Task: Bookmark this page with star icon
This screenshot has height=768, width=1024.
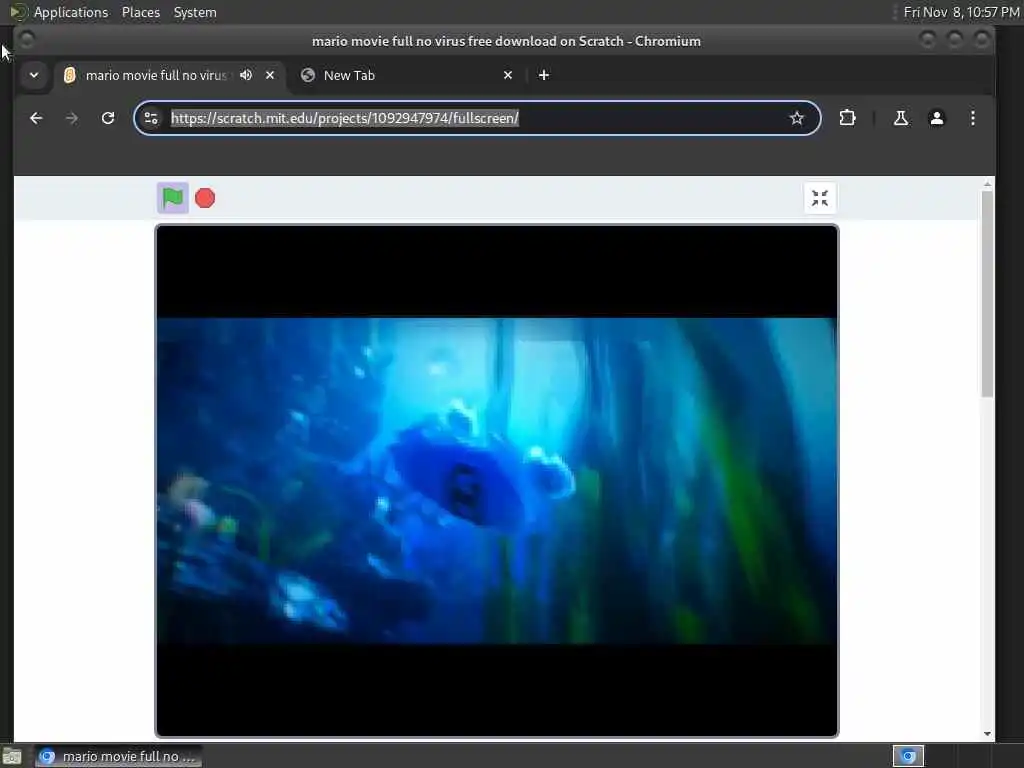Action: pyautogui.click(x=796, y=118)
